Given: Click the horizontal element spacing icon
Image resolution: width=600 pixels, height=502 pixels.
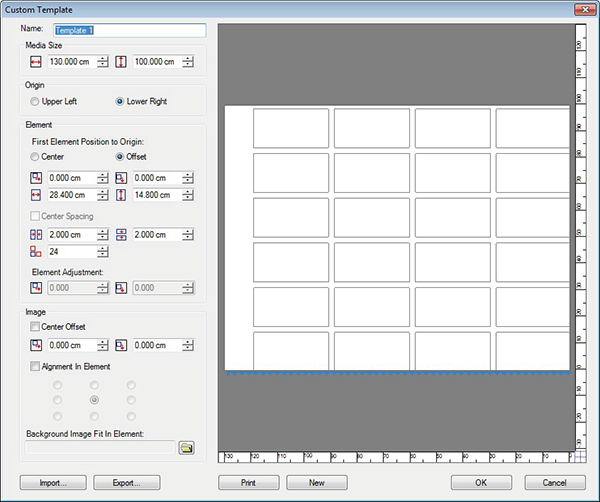Looking at the screenshot, I should pyautogui.click(x=37, y=234).
